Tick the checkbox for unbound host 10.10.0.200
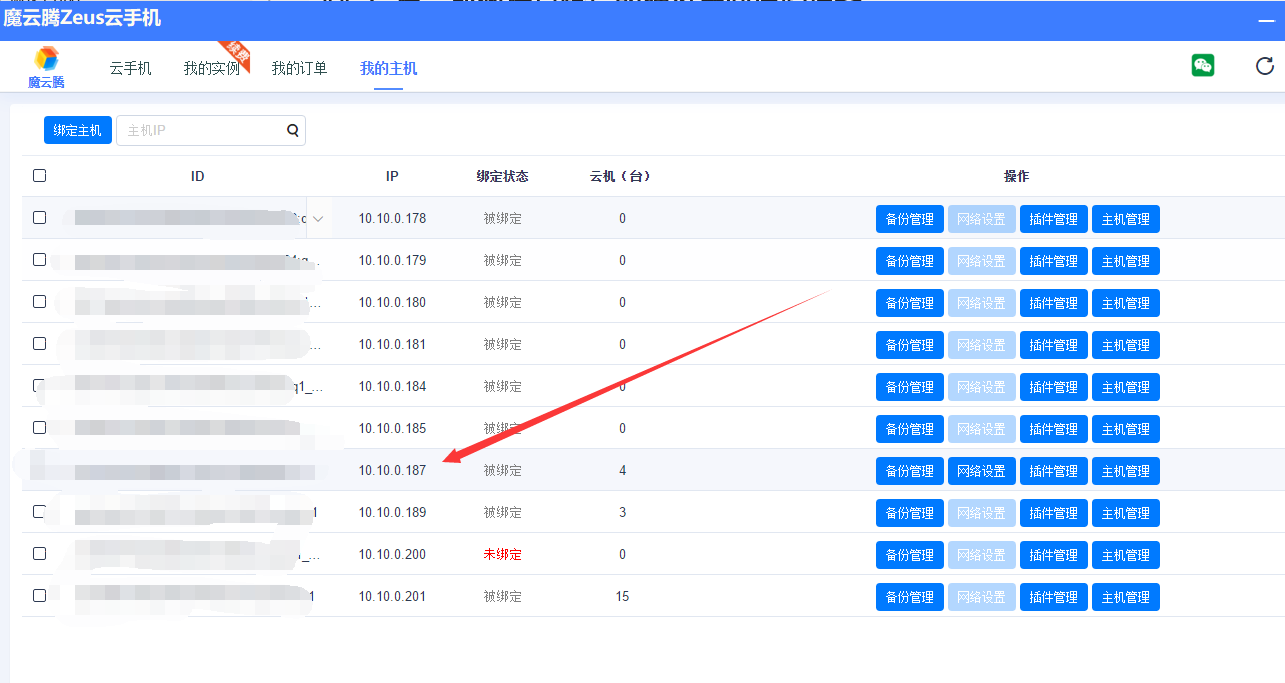This screenshot has width=1285, height=683. click(40, 554)
